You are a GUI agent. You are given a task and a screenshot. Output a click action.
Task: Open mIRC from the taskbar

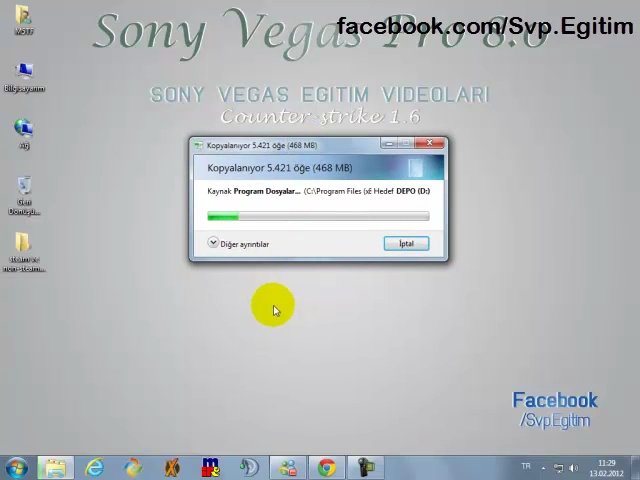pos(211,468)
